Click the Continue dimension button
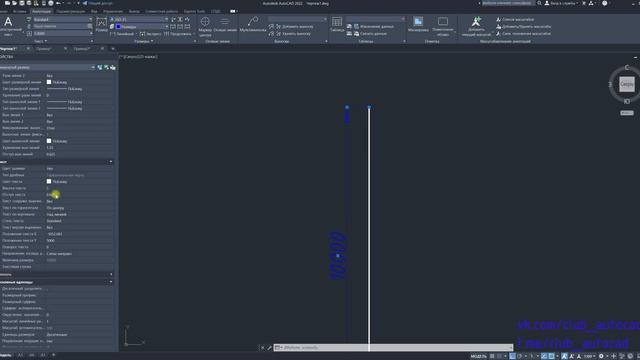 178,34
